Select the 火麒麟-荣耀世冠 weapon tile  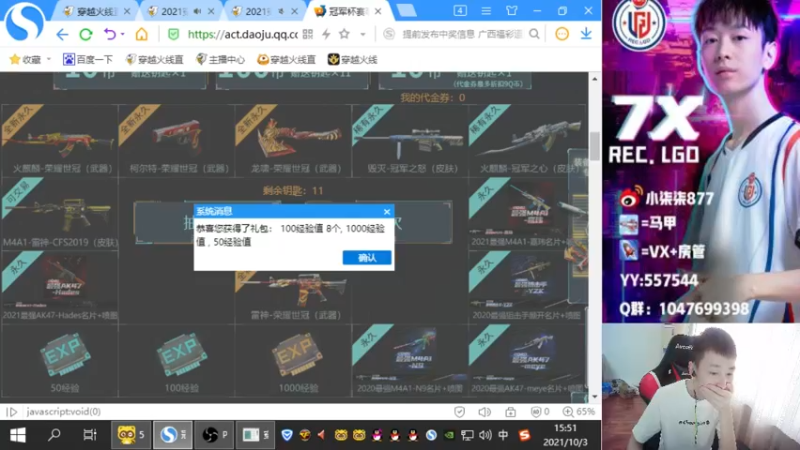(x=60, y=140)
